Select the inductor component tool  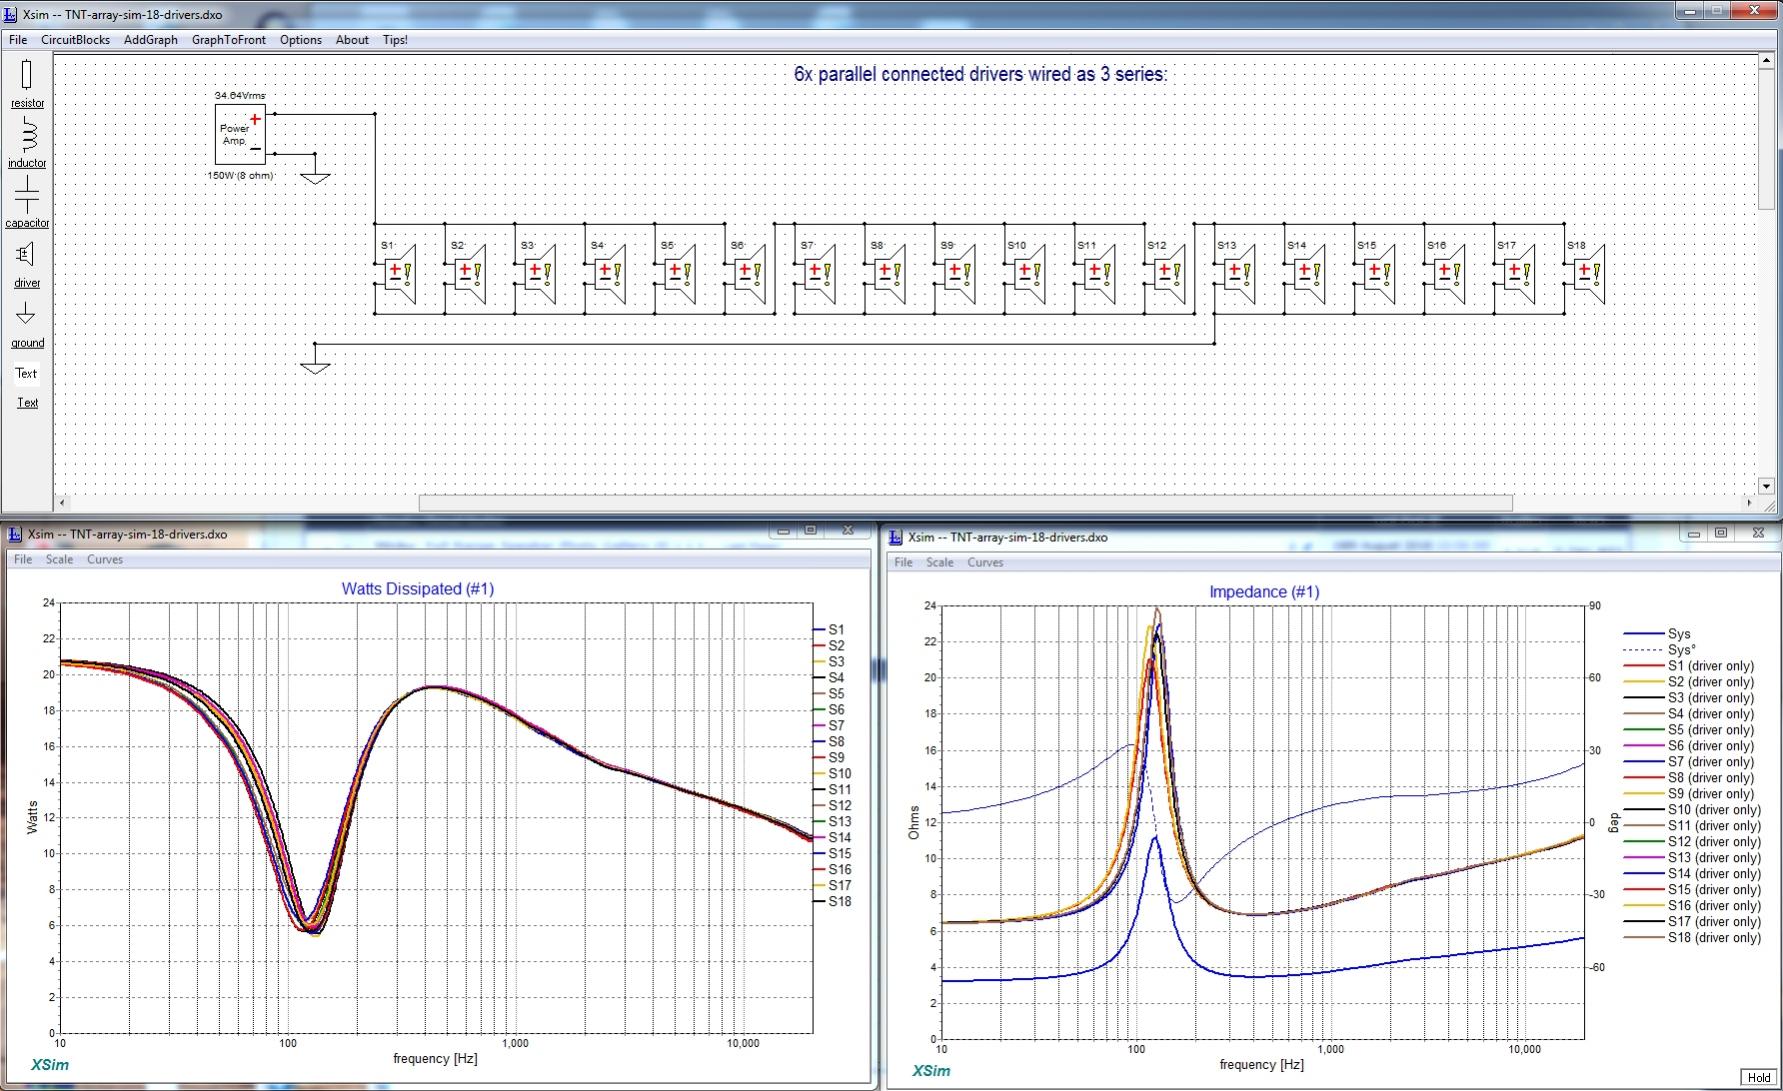[27, 144]
